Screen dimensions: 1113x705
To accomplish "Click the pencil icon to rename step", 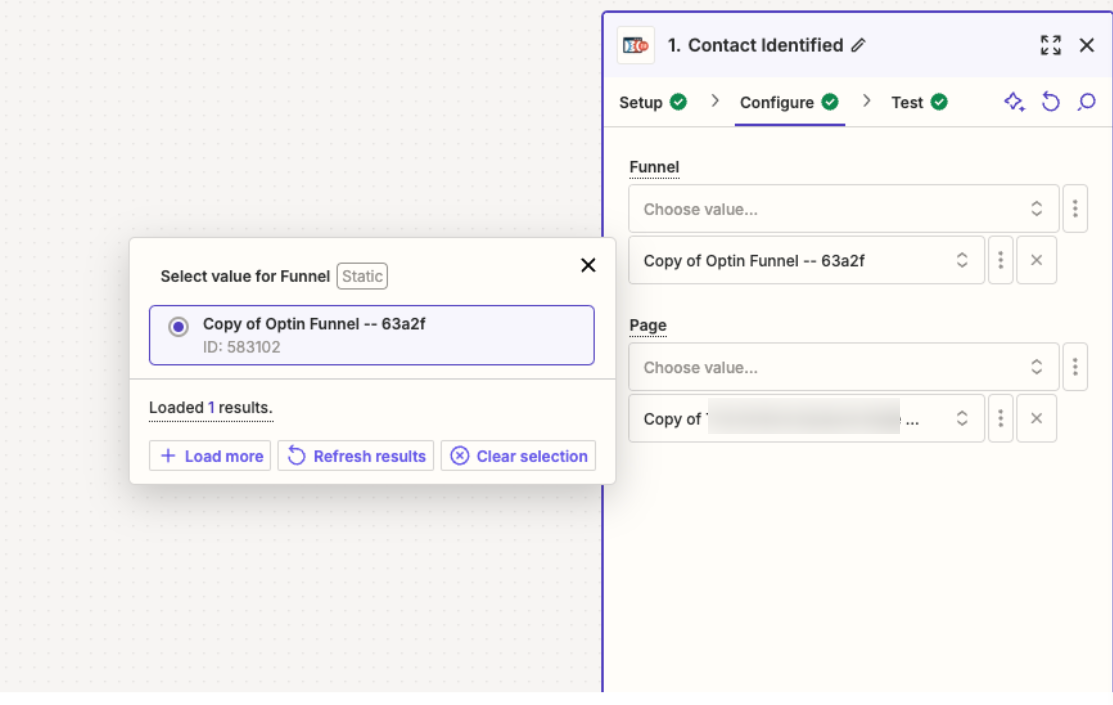I will tap(858, 46).
